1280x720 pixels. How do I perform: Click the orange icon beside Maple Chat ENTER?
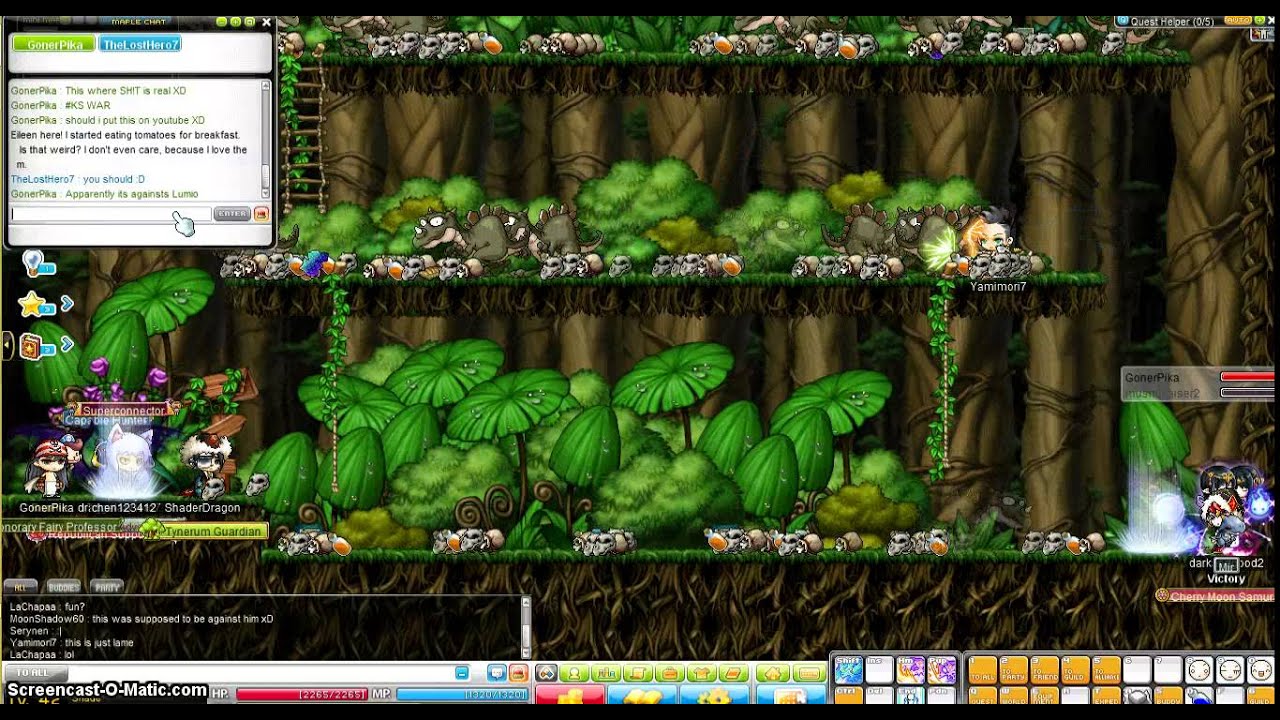(x=261, y=213)
